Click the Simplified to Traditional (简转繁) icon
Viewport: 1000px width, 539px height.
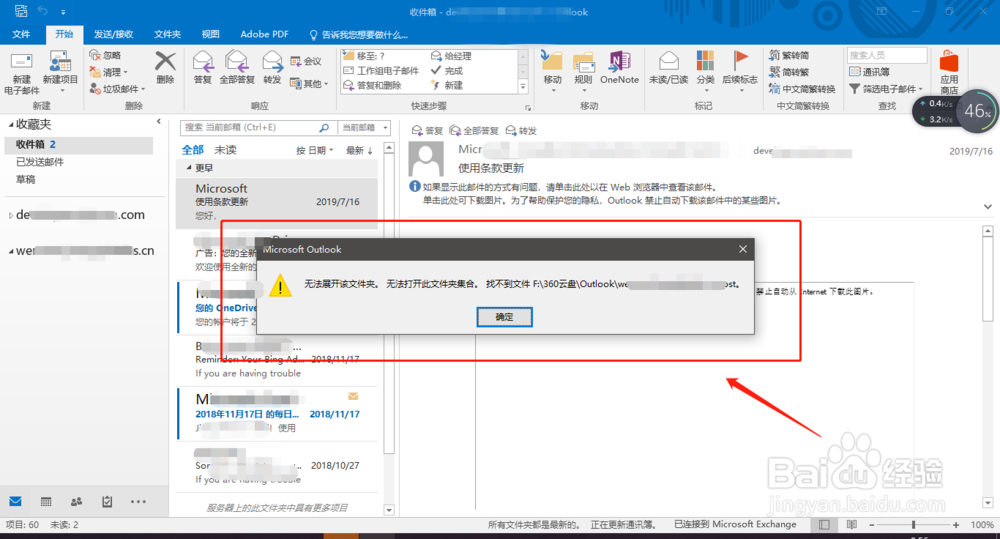click(774, 71)
